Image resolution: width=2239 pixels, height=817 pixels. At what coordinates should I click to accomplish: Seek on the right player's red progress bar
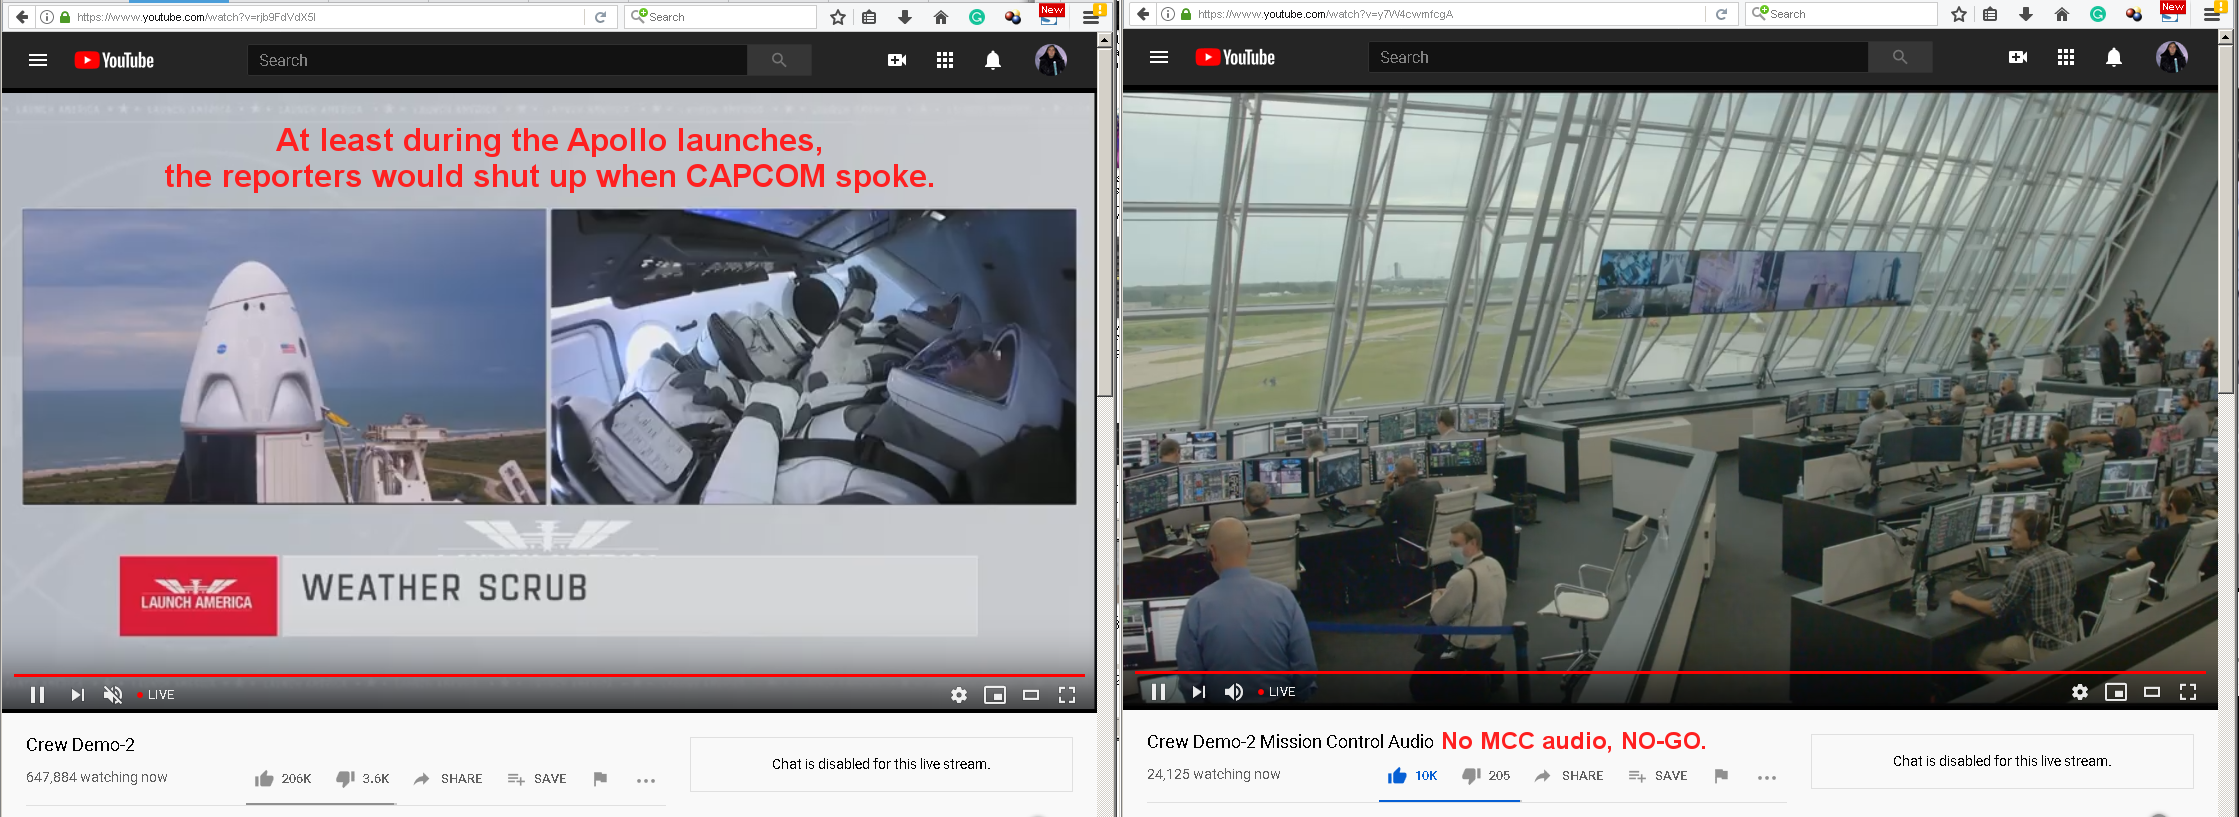(x=1670, y=673)
